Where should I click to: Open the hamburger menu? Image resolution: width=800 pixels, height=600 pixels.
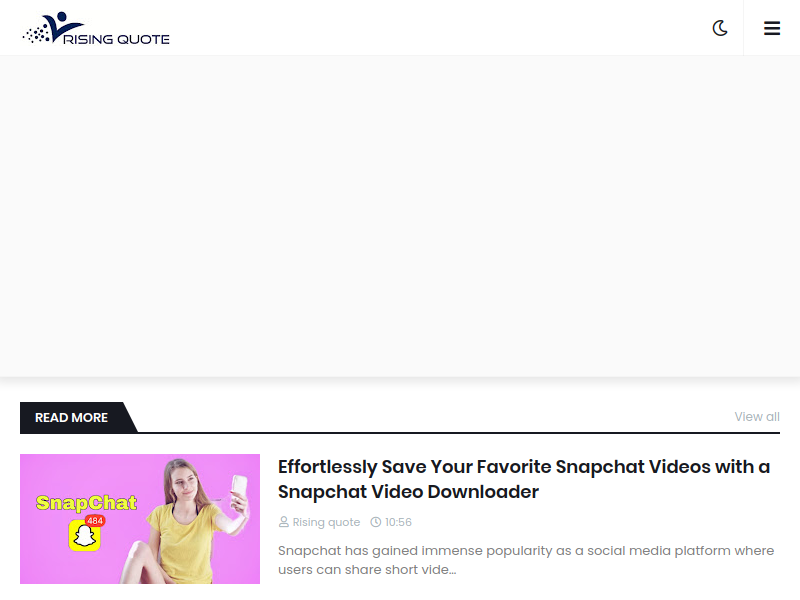[x=772, y=28]
